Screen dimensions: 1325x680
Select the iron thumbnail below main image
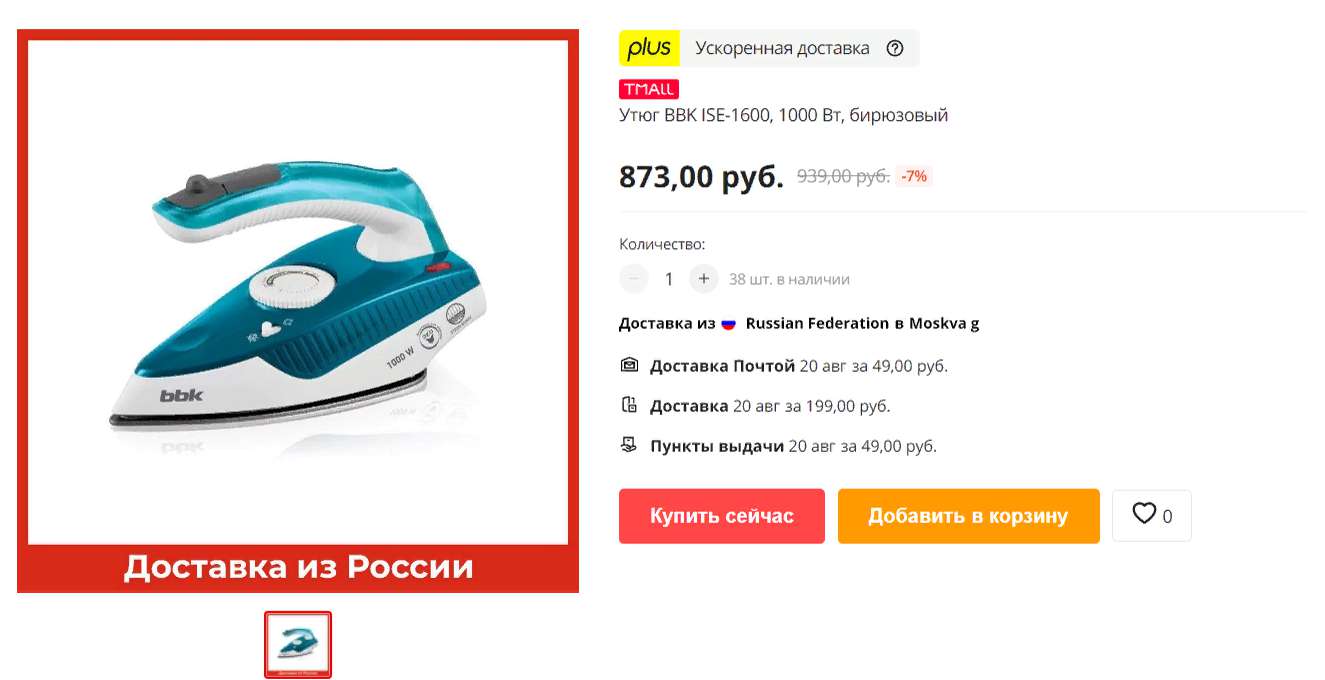[298, 645]
